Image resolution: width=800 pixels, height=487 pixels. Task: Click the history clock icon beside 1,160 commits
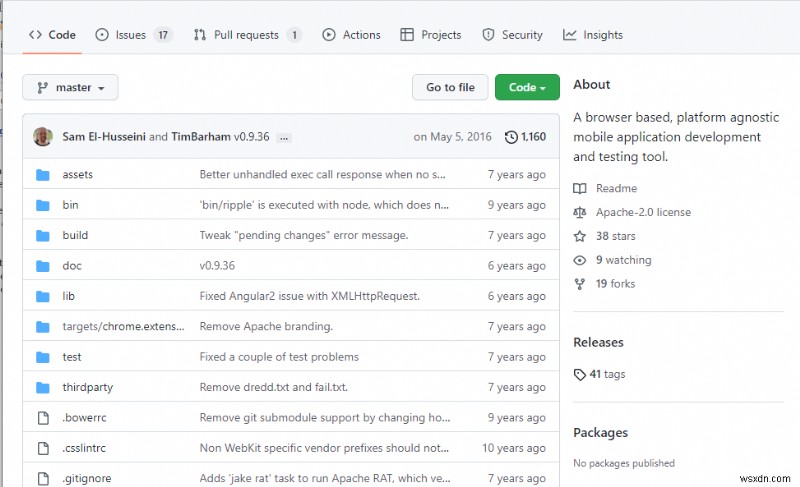(x=511, y=137)
